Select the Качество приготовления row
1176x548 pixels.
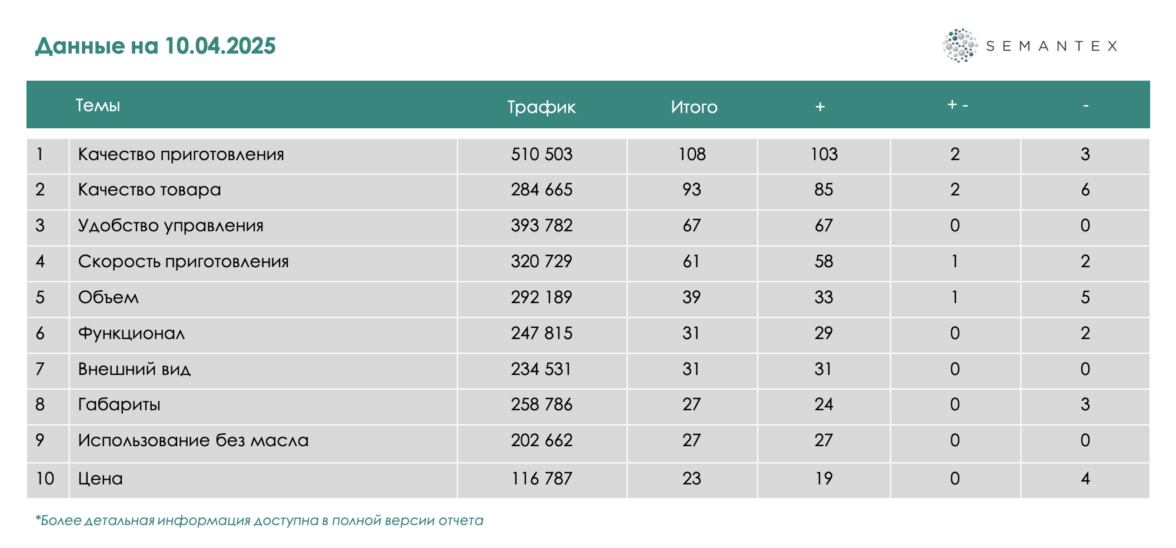point(181,155)
